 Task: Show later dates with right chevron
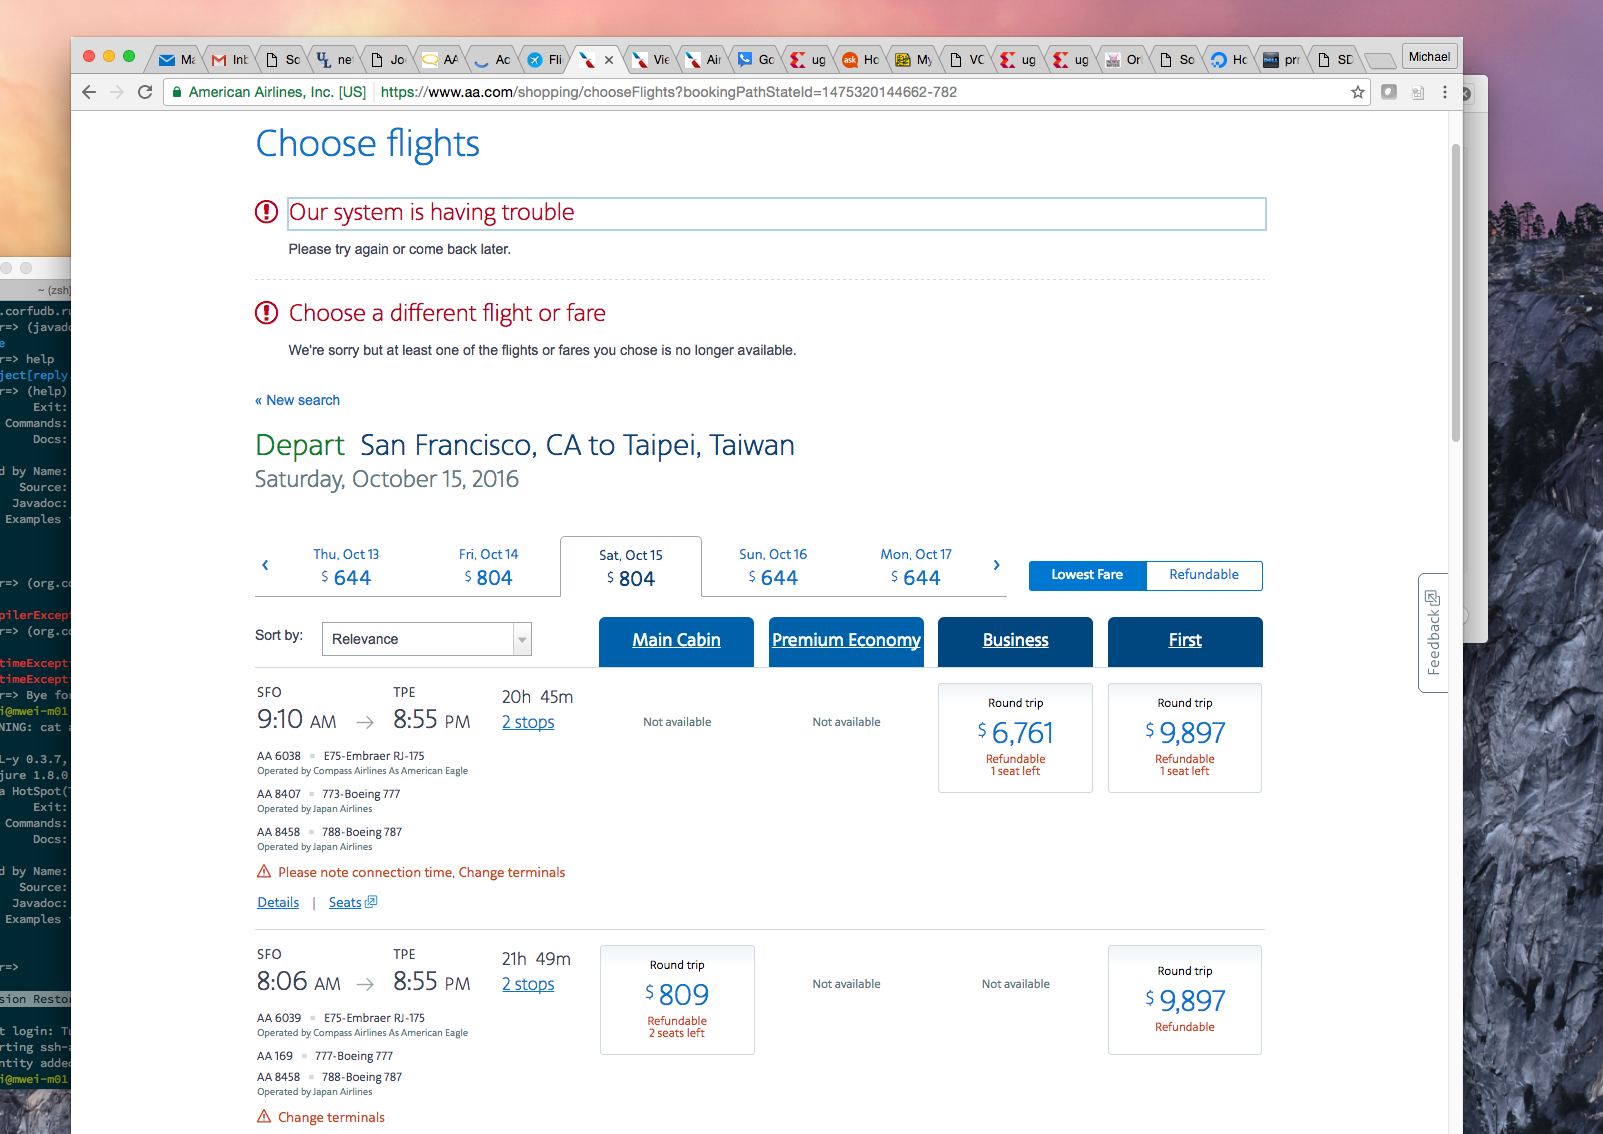point(996,565)
